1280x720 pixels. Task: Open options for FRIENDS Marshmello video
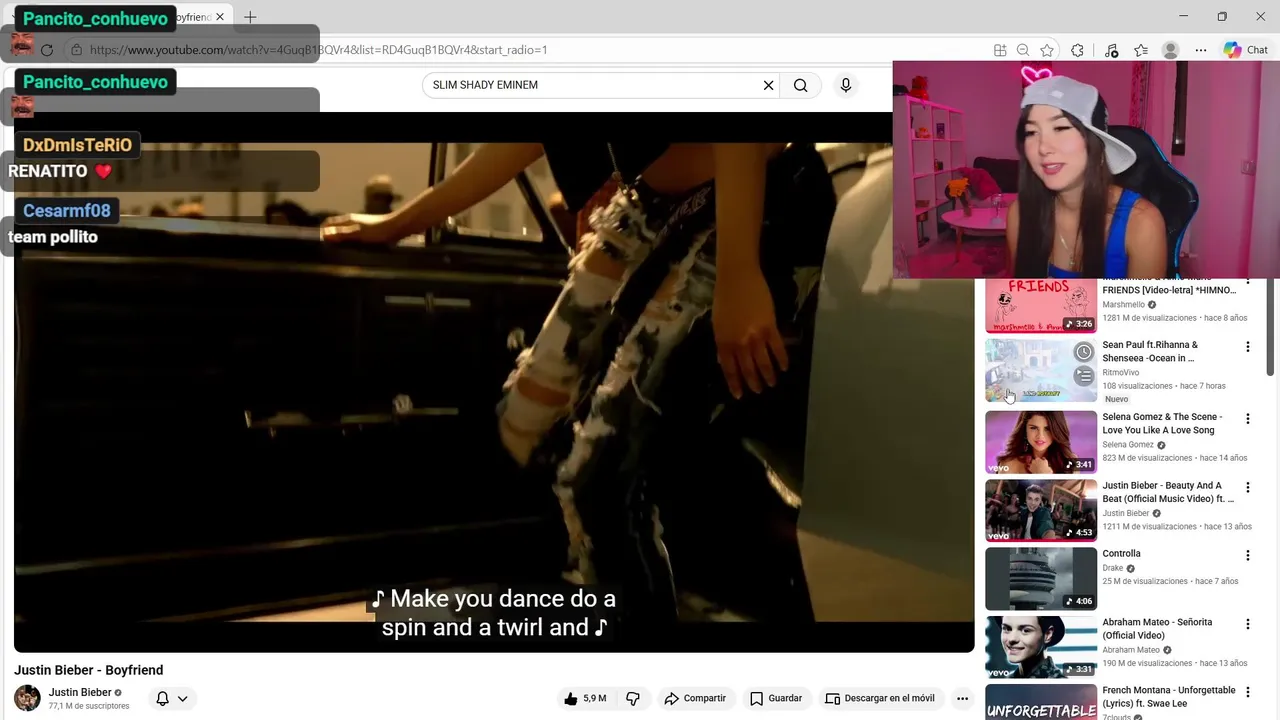(1247, 281)
